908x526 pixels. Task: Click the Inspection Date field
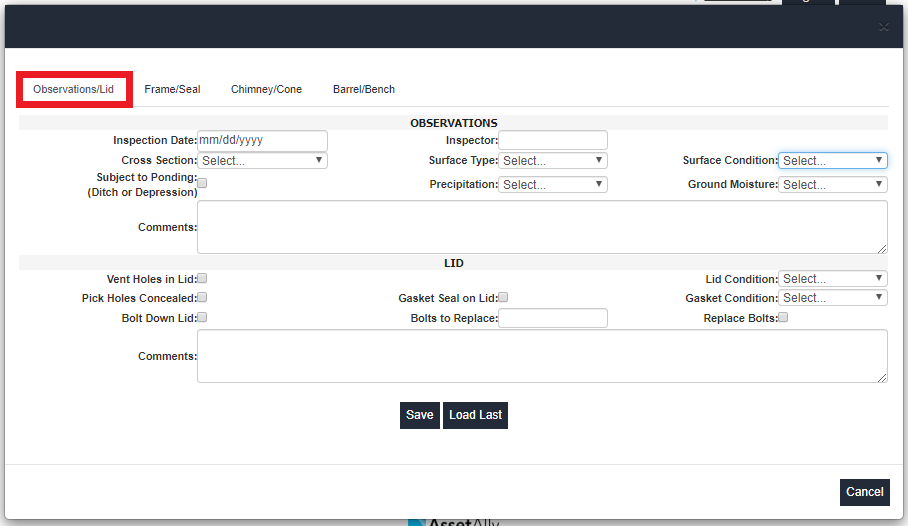coord(262,140)
